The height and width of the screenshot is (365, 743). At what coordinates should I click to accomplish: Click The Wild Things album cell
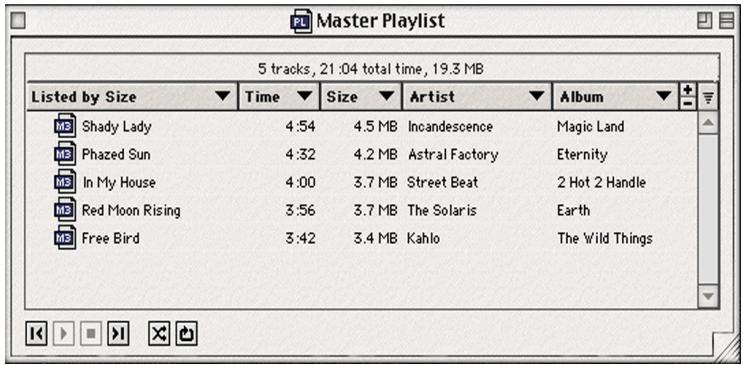pyautogui.click(x=605, y=238)
